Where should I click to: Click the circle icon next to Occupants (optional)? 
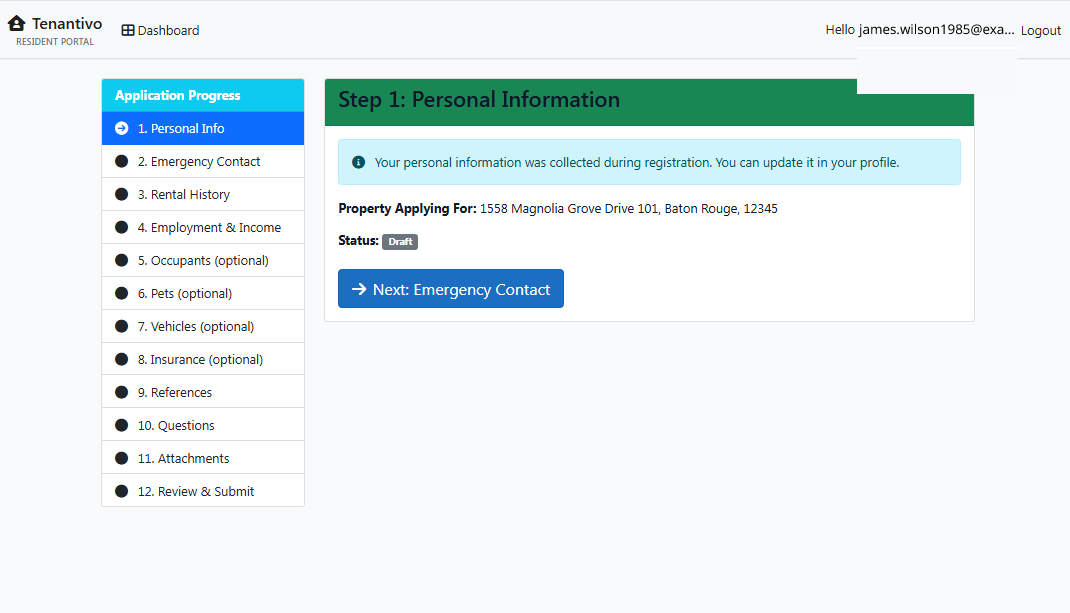[121, 260]
